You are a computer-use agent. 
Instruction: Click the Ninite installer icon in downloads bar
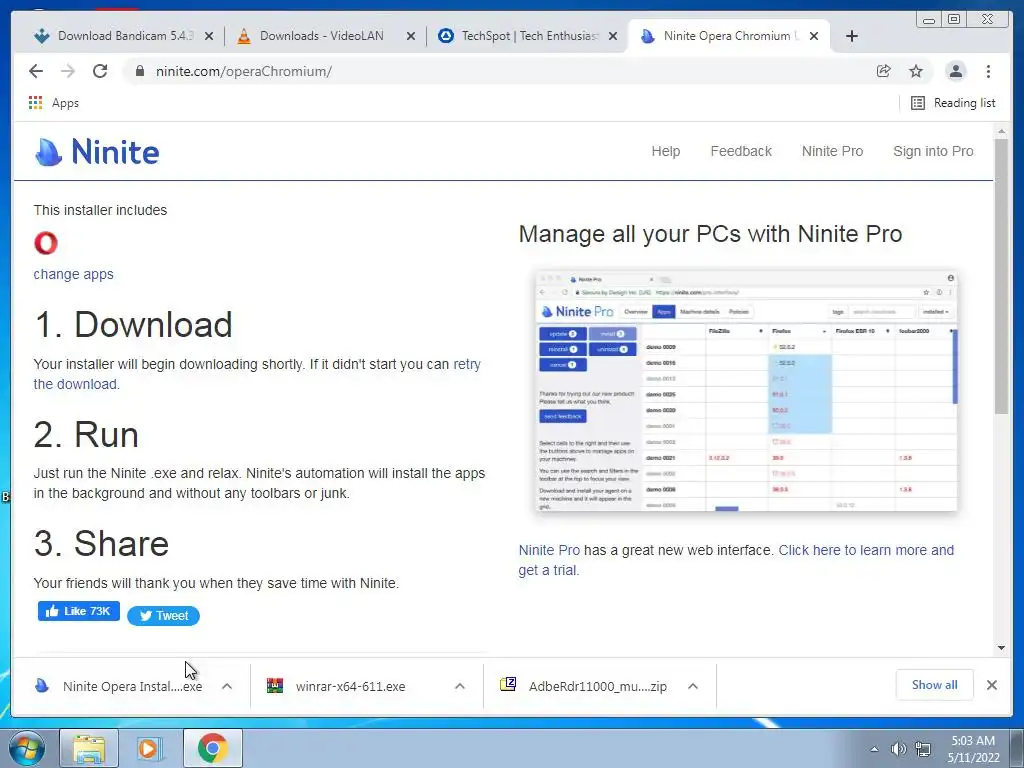pyautogui.click(x=42, y=685)
